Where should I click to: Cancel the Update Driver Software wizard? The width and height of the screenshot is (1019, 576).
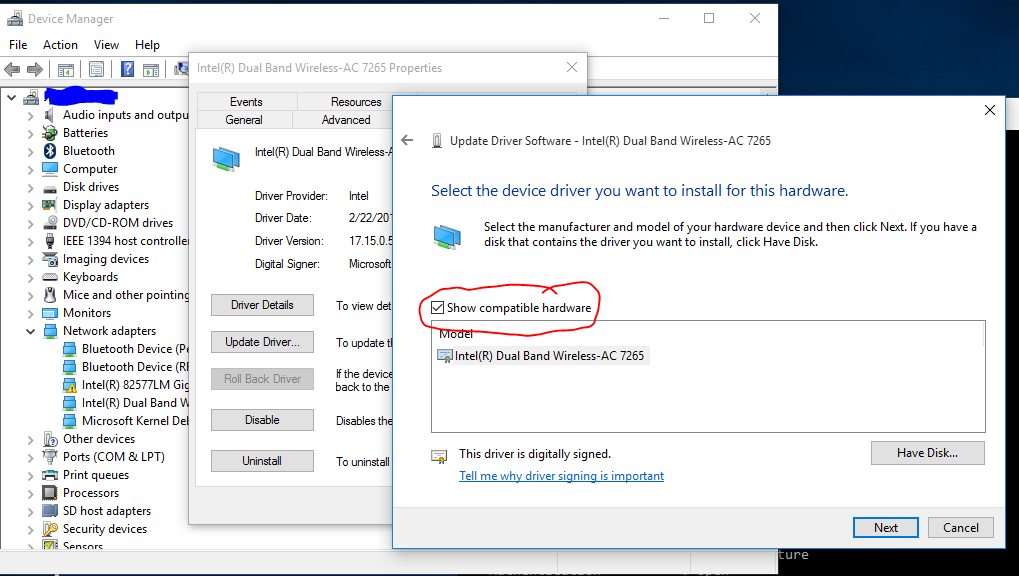[x=961, y=528]
